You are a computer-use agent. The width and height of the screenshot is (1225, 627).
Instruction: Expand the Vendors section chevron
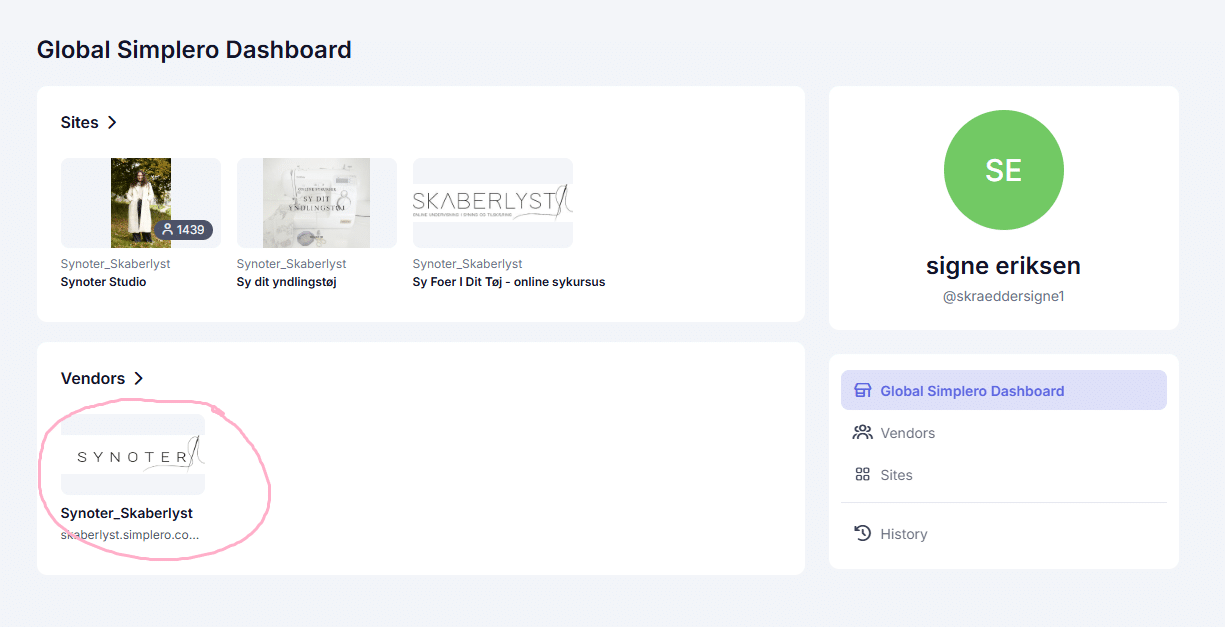point(139,378)
